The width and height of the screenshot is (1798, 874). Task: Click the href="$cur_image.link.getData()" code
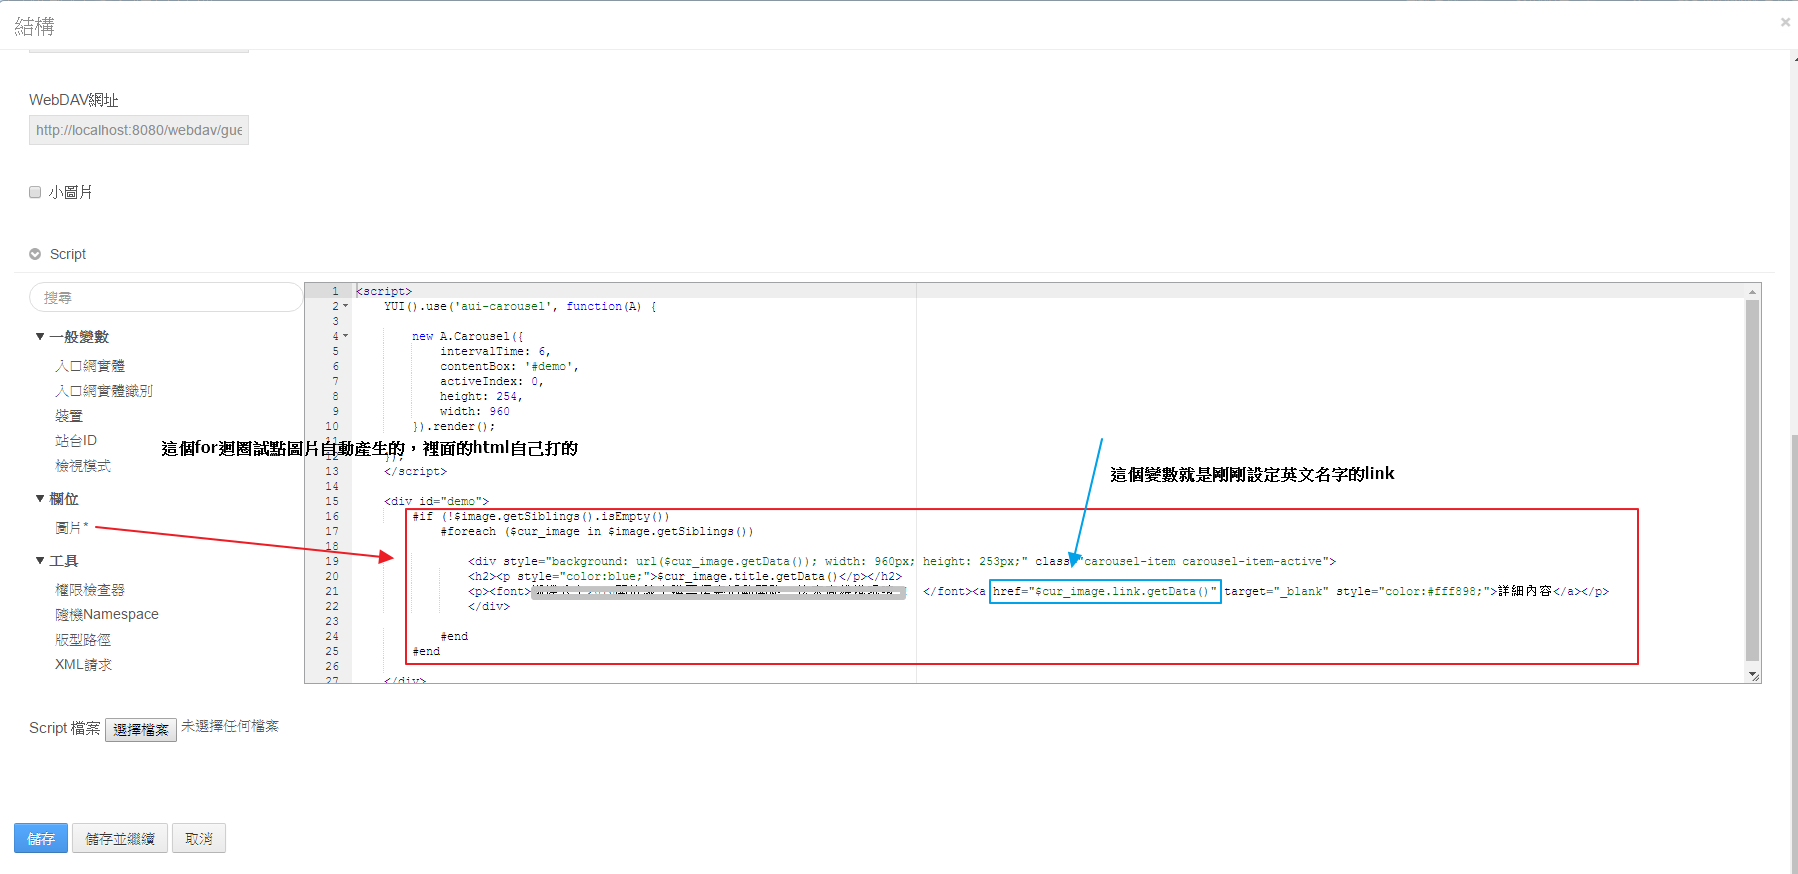tap(1105, 591)
